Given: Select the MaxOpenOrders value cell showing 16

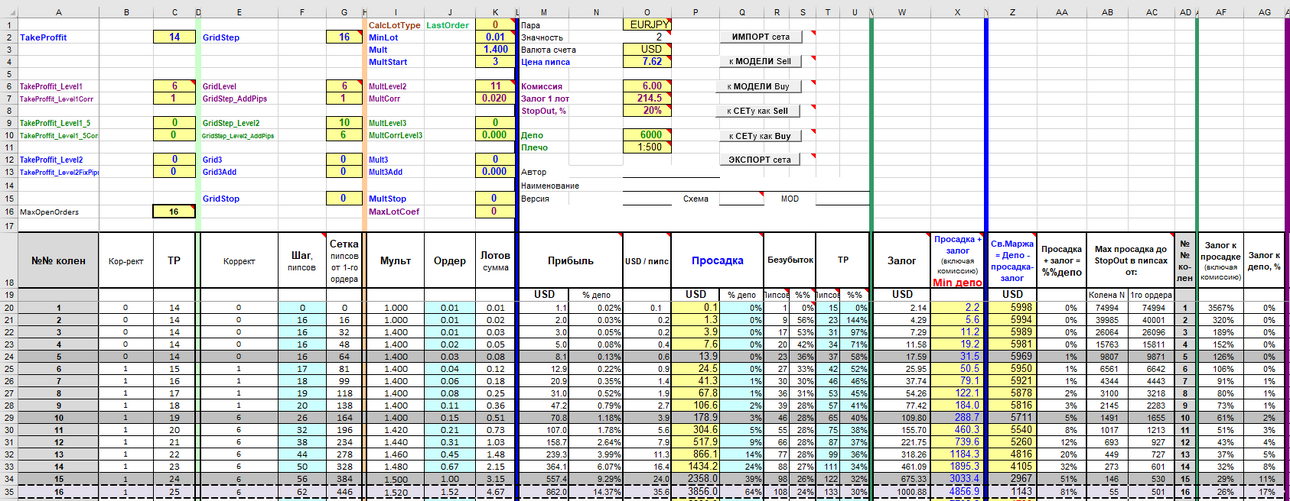Looking at the screenshot, I should [175, 212].
